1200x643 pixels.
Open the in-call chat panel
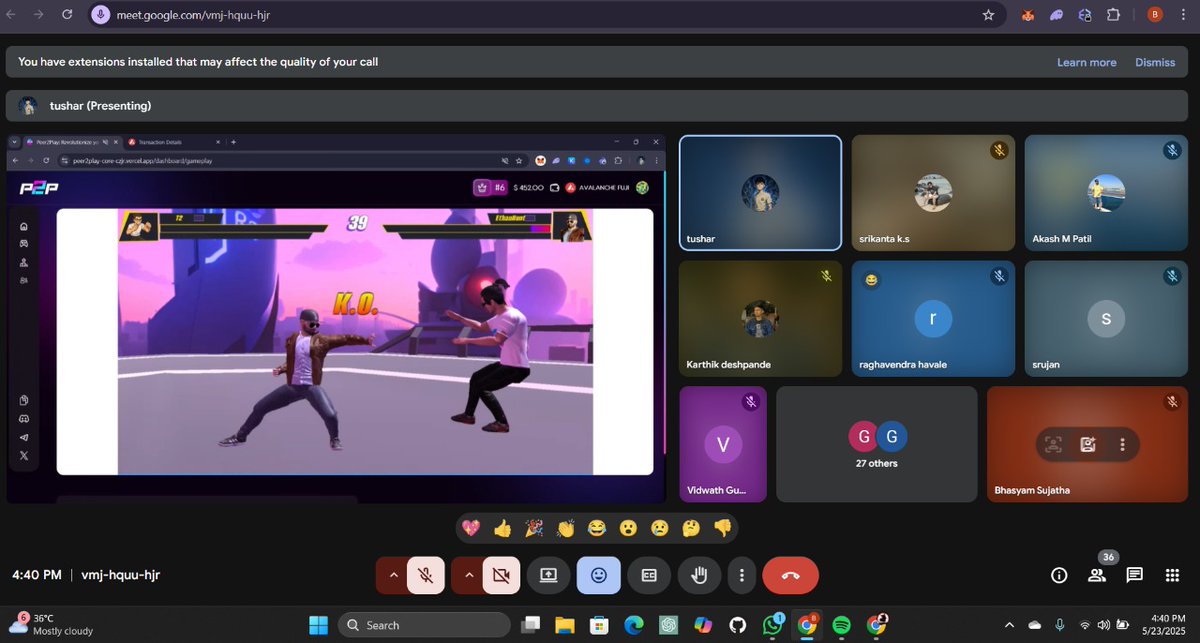click(1135, 575)
